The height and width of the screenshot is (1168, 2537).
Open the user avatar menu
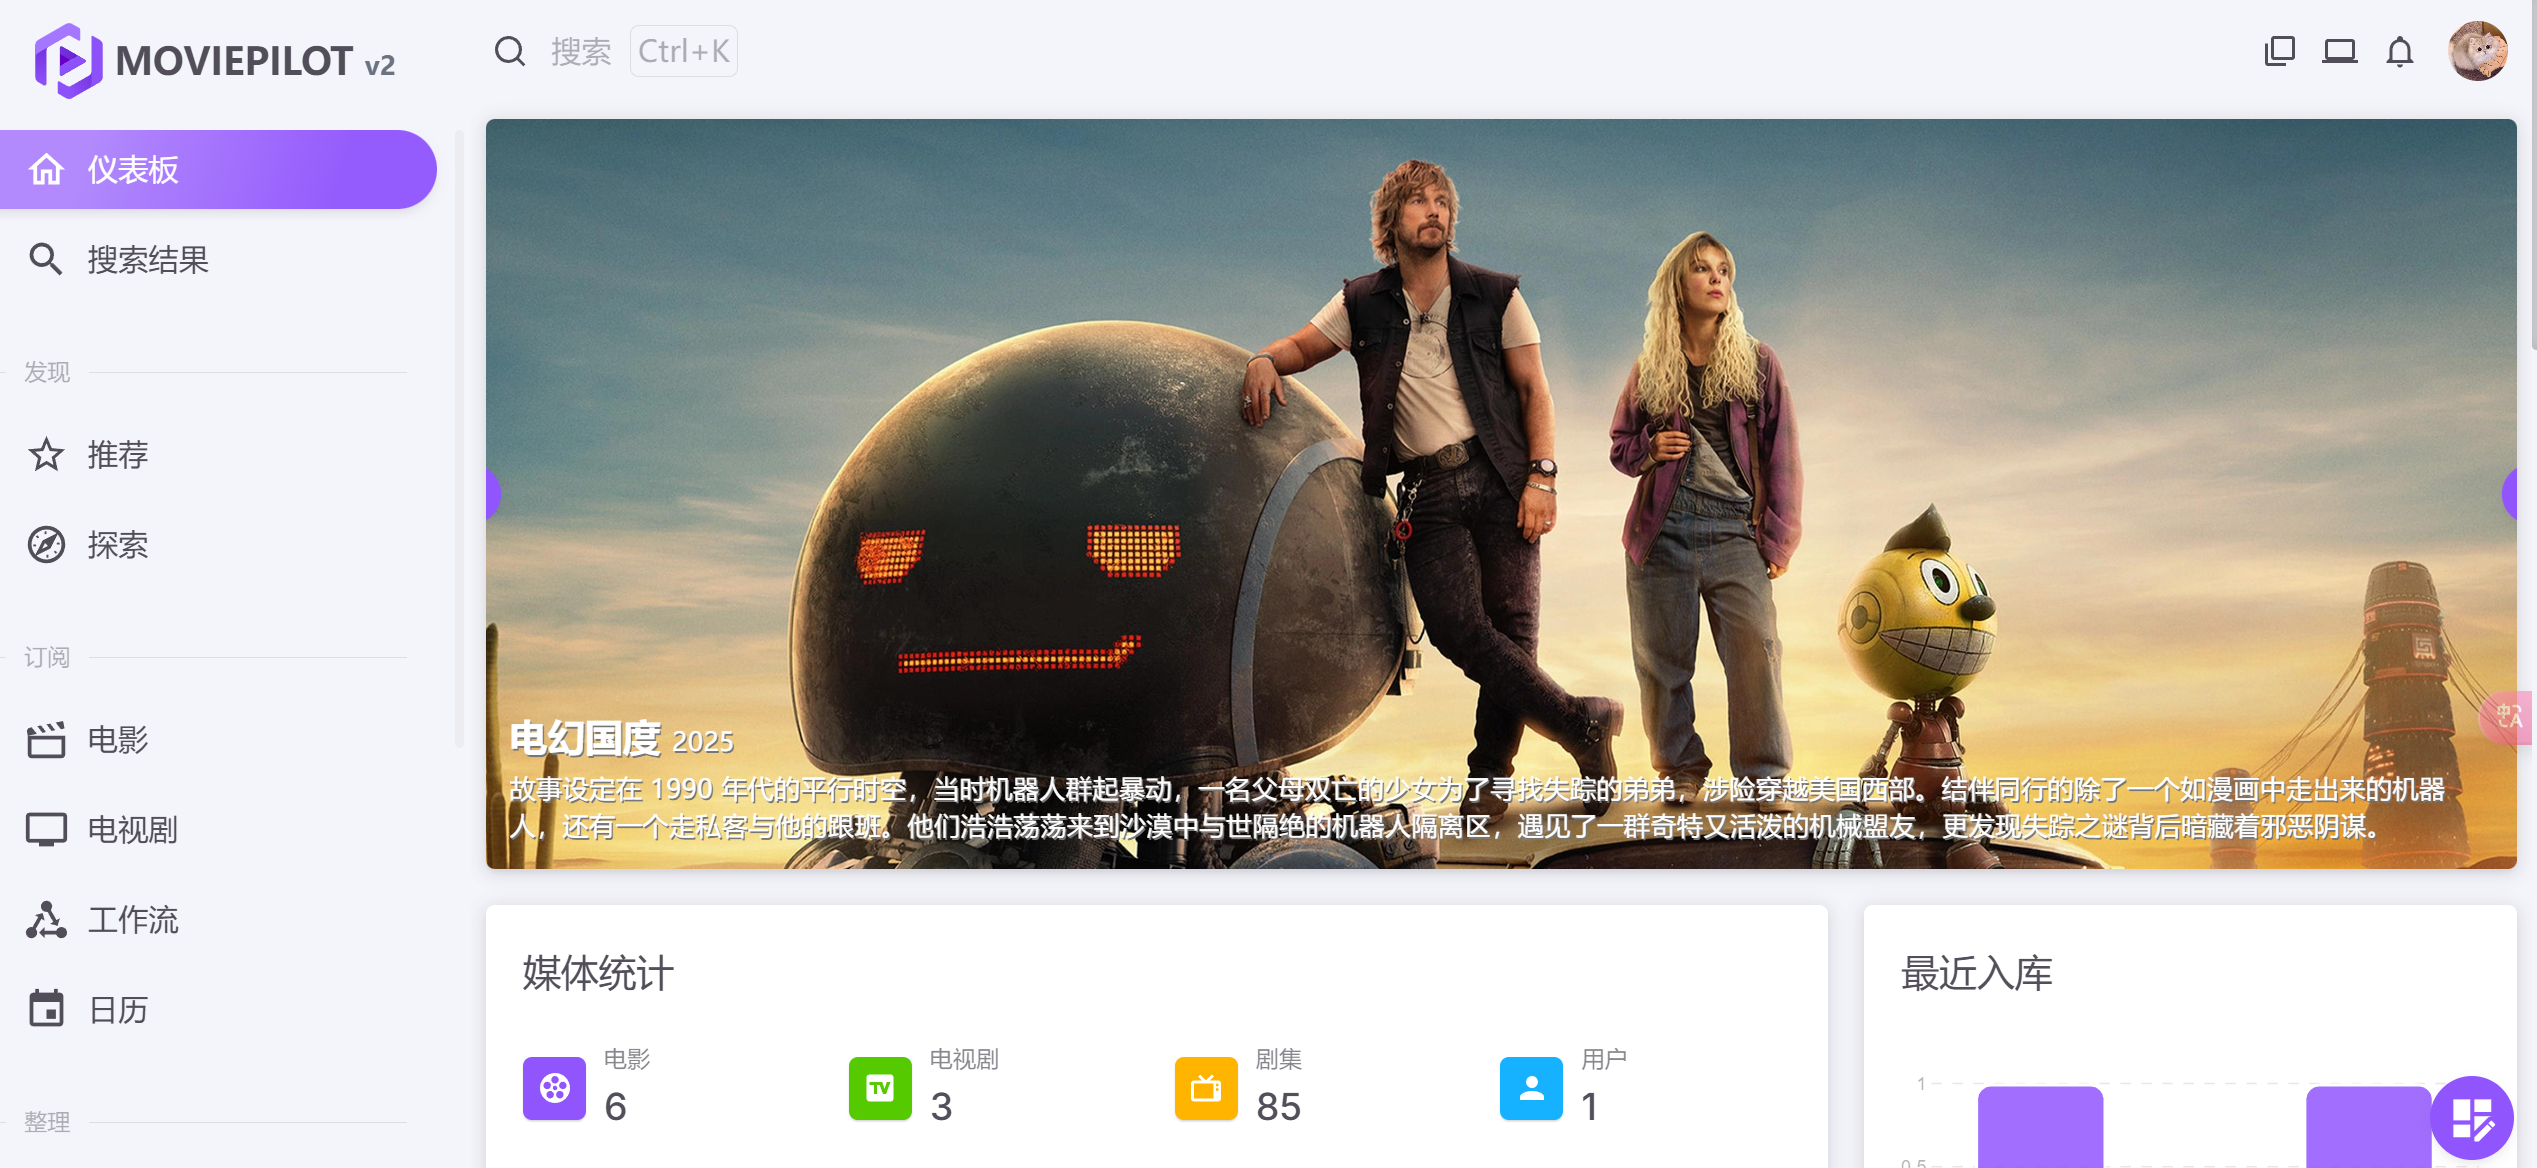[2477, 51]
